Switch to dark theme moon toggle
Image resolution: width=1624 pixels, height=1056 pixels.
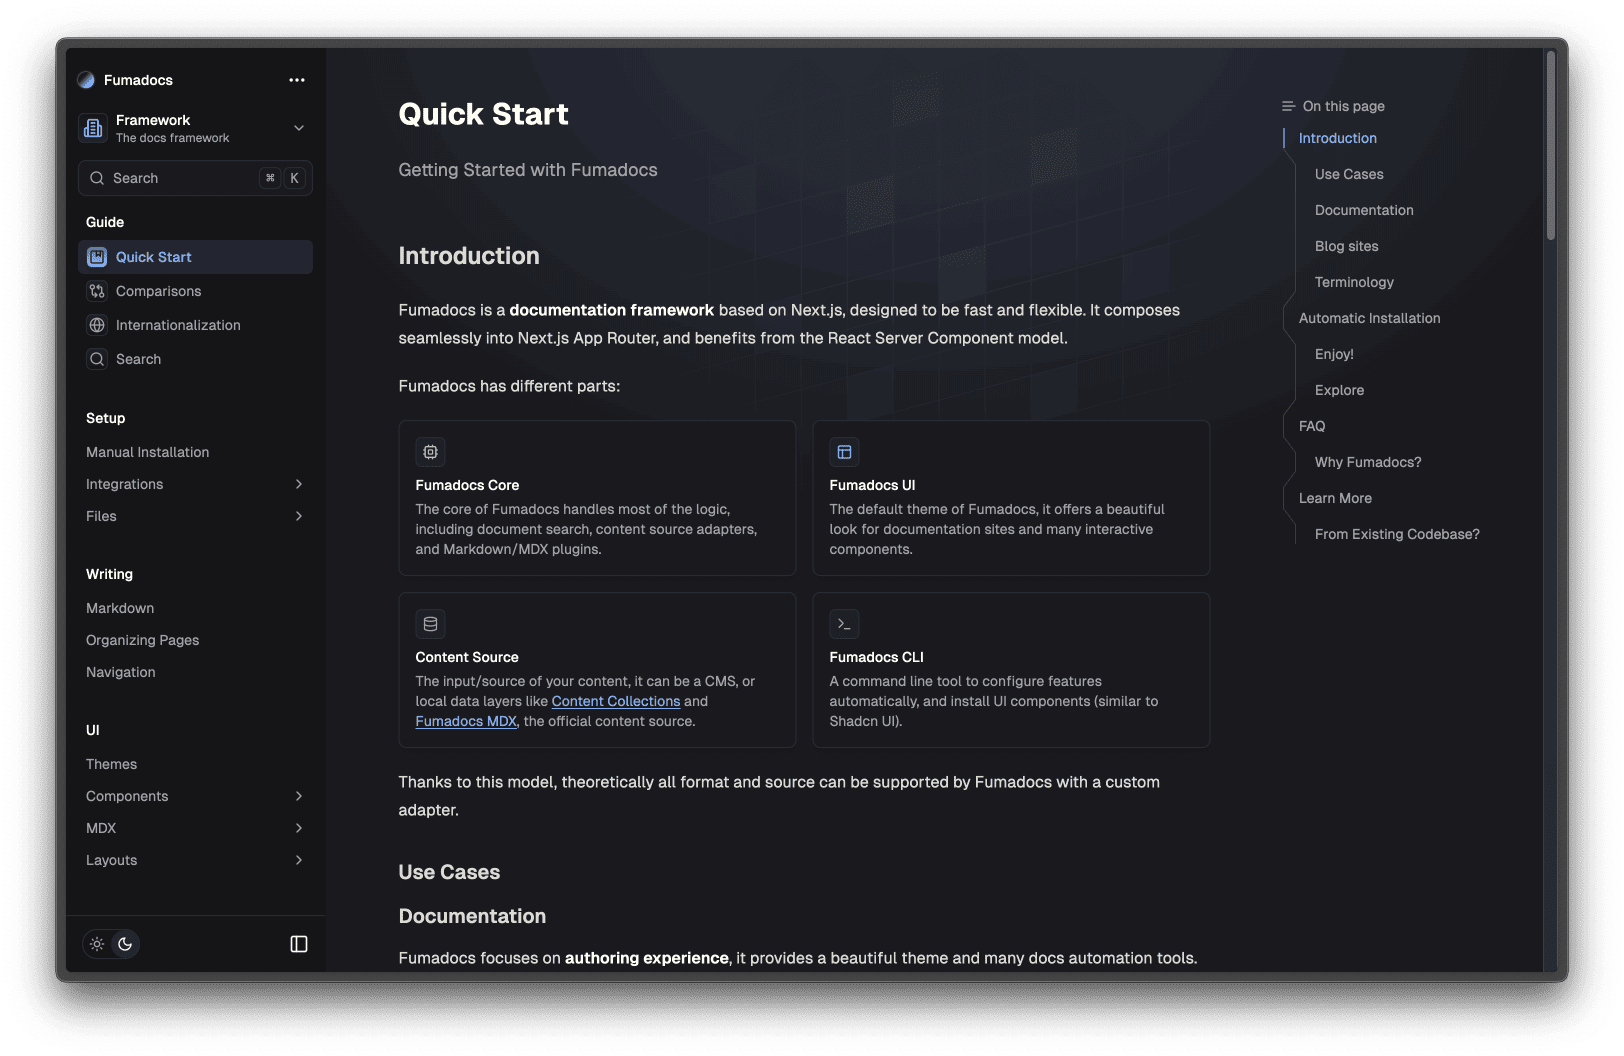pos(125,944)
